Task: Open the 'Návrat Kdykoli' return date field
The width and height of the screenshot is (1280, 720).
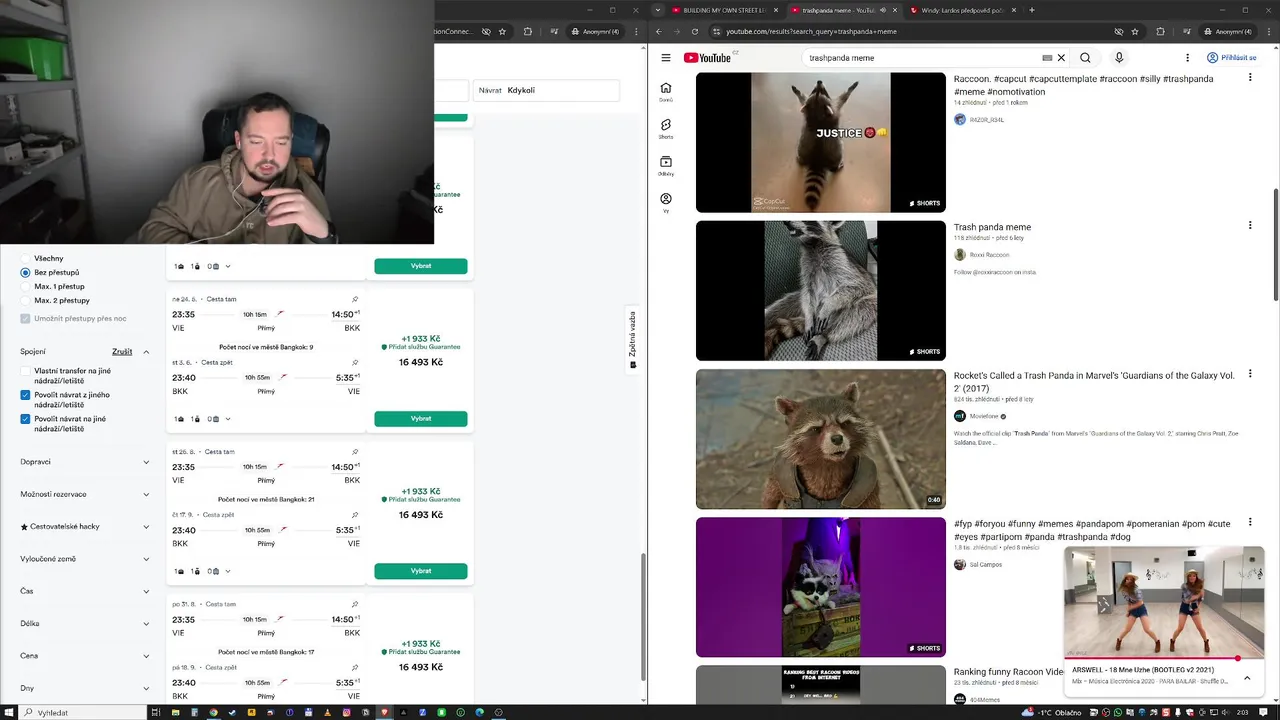Action: (547, 90)
